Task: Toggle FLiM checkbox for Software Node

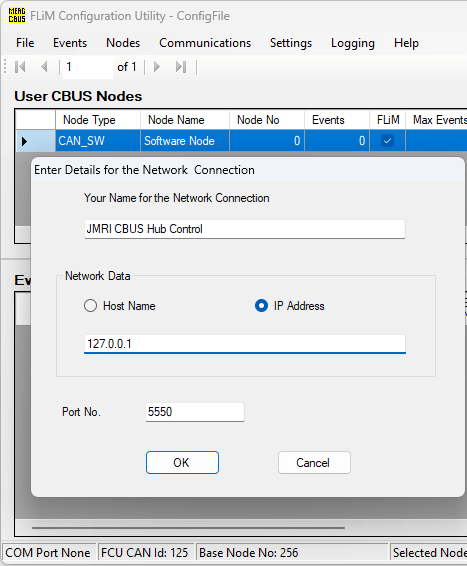Action: coord(387,141)
